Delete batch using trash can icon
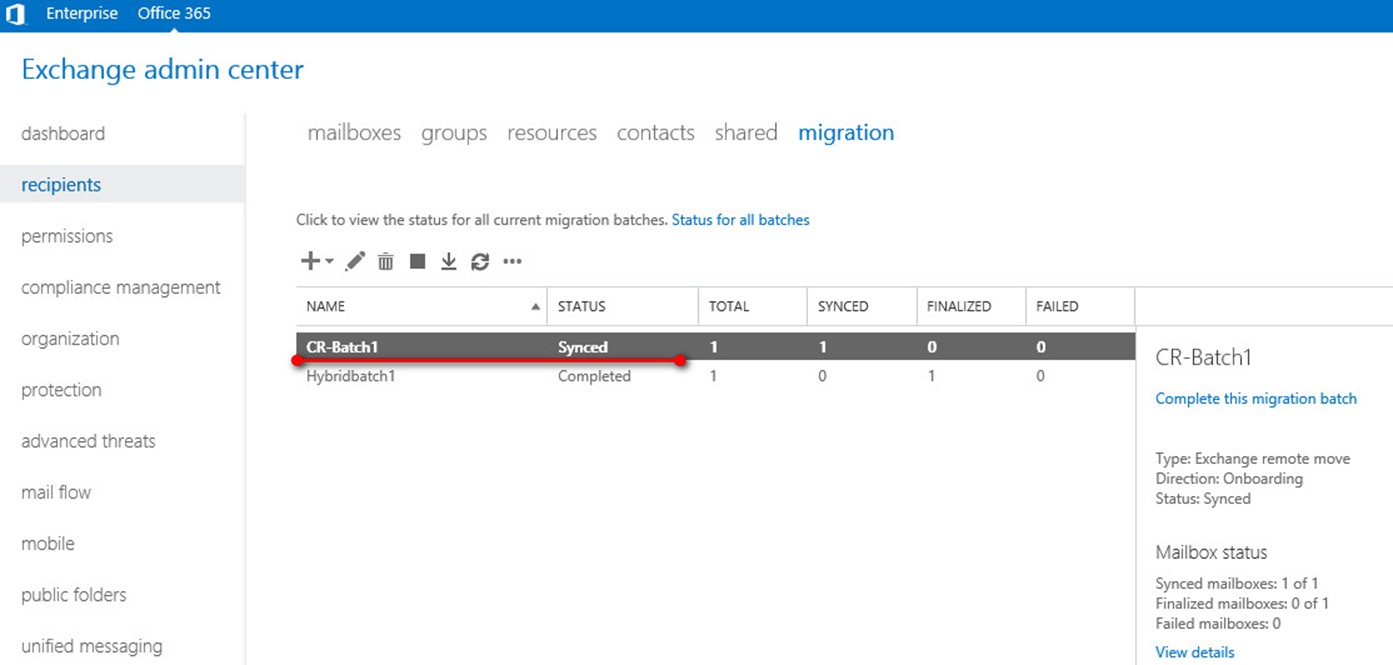The image size is (1393, 665). pos(386,262)
